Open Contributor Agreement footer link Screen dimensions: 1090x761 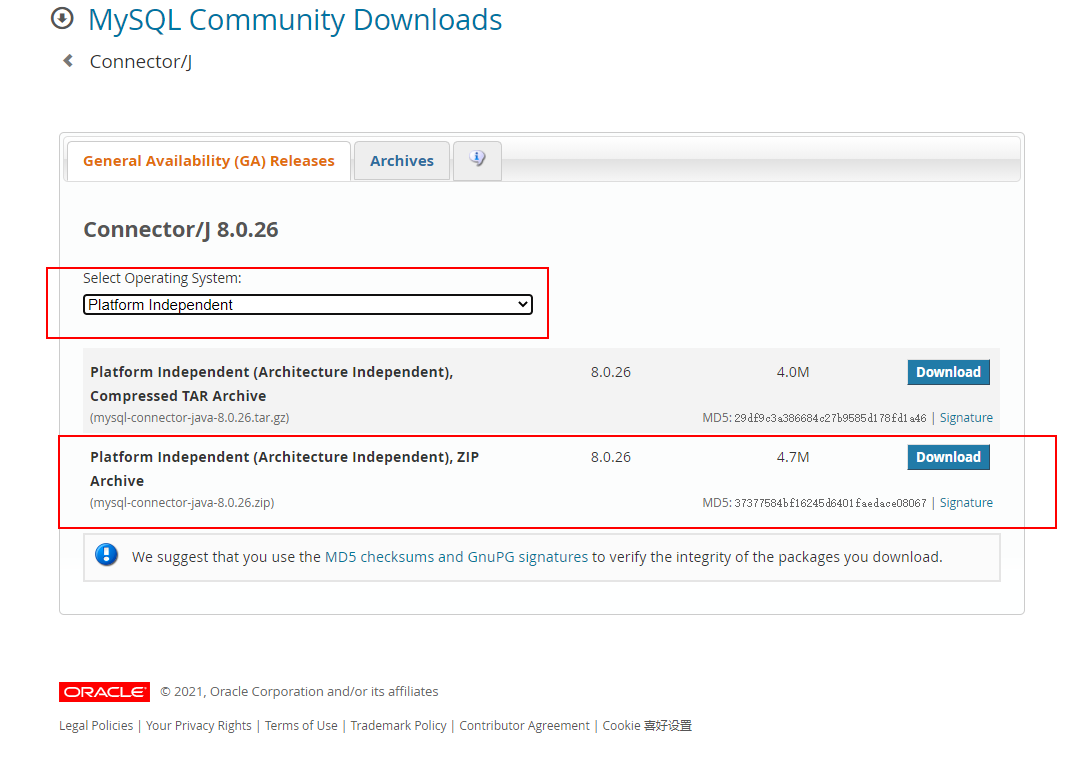tap(524, 726)
